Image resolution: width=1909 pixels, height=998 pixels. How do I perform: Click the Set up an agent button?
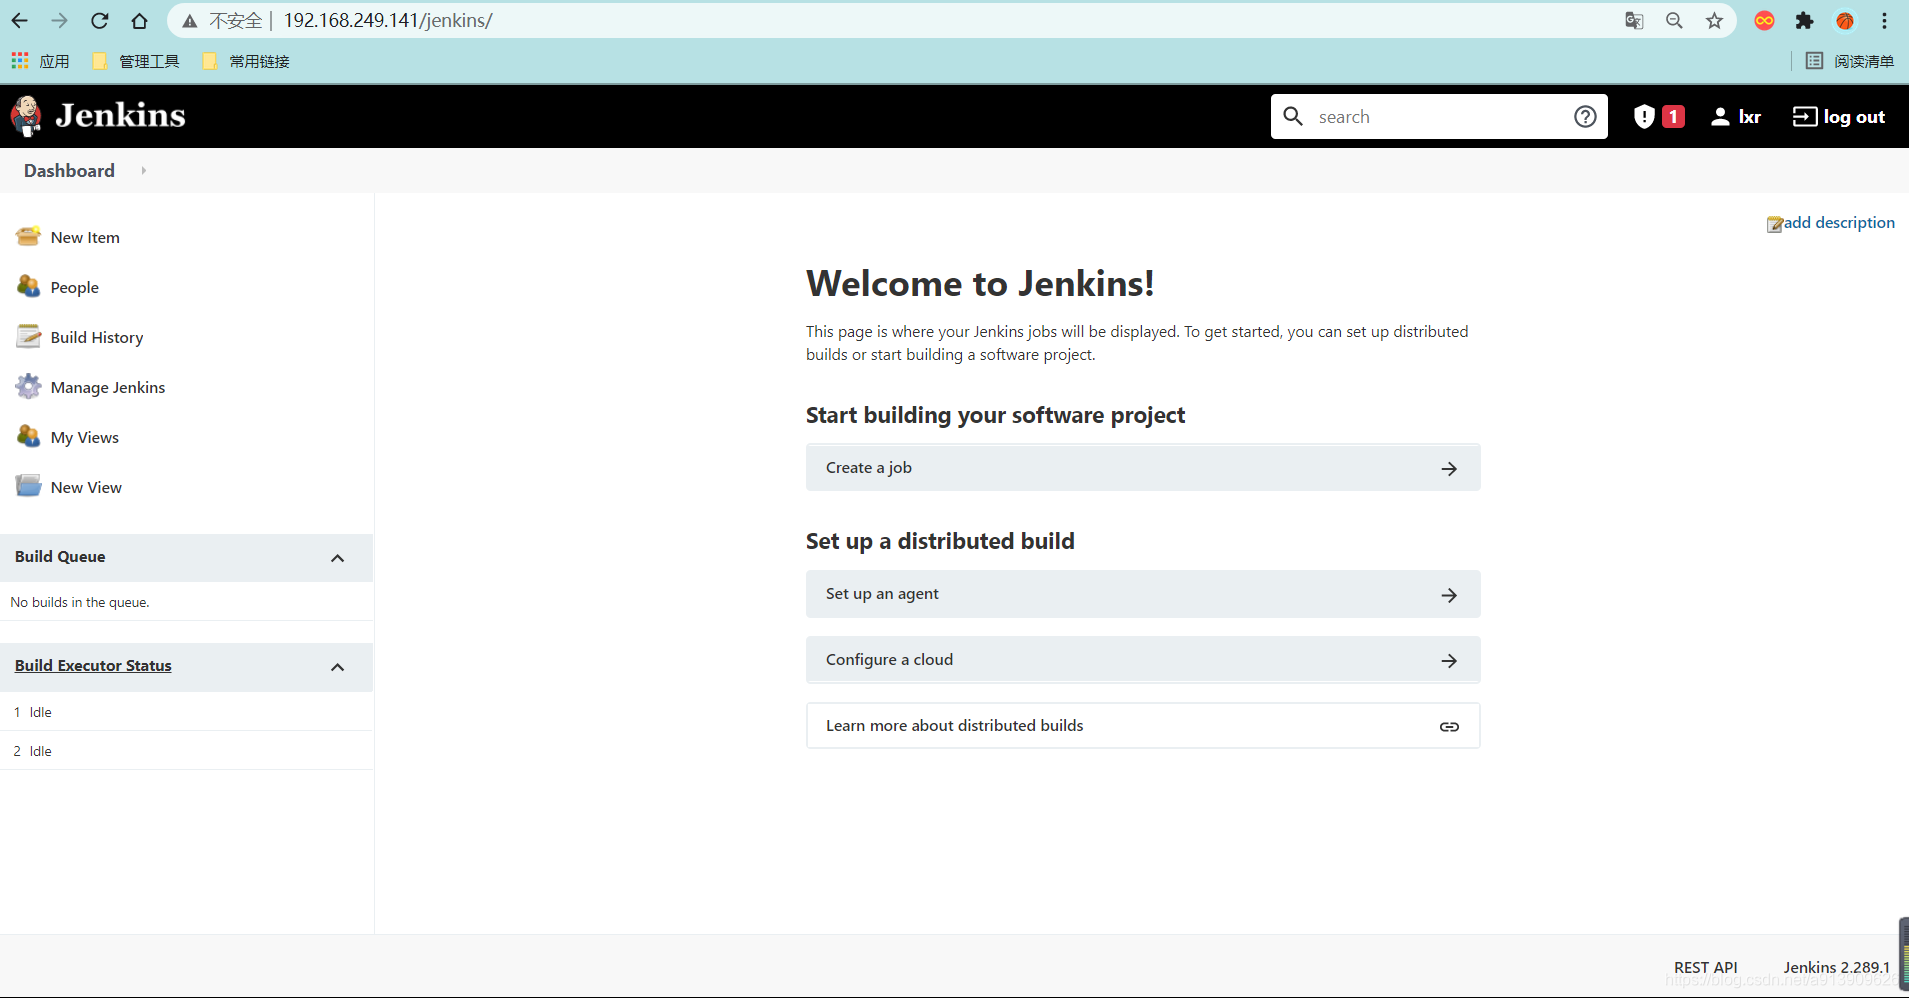(1143, 594)
